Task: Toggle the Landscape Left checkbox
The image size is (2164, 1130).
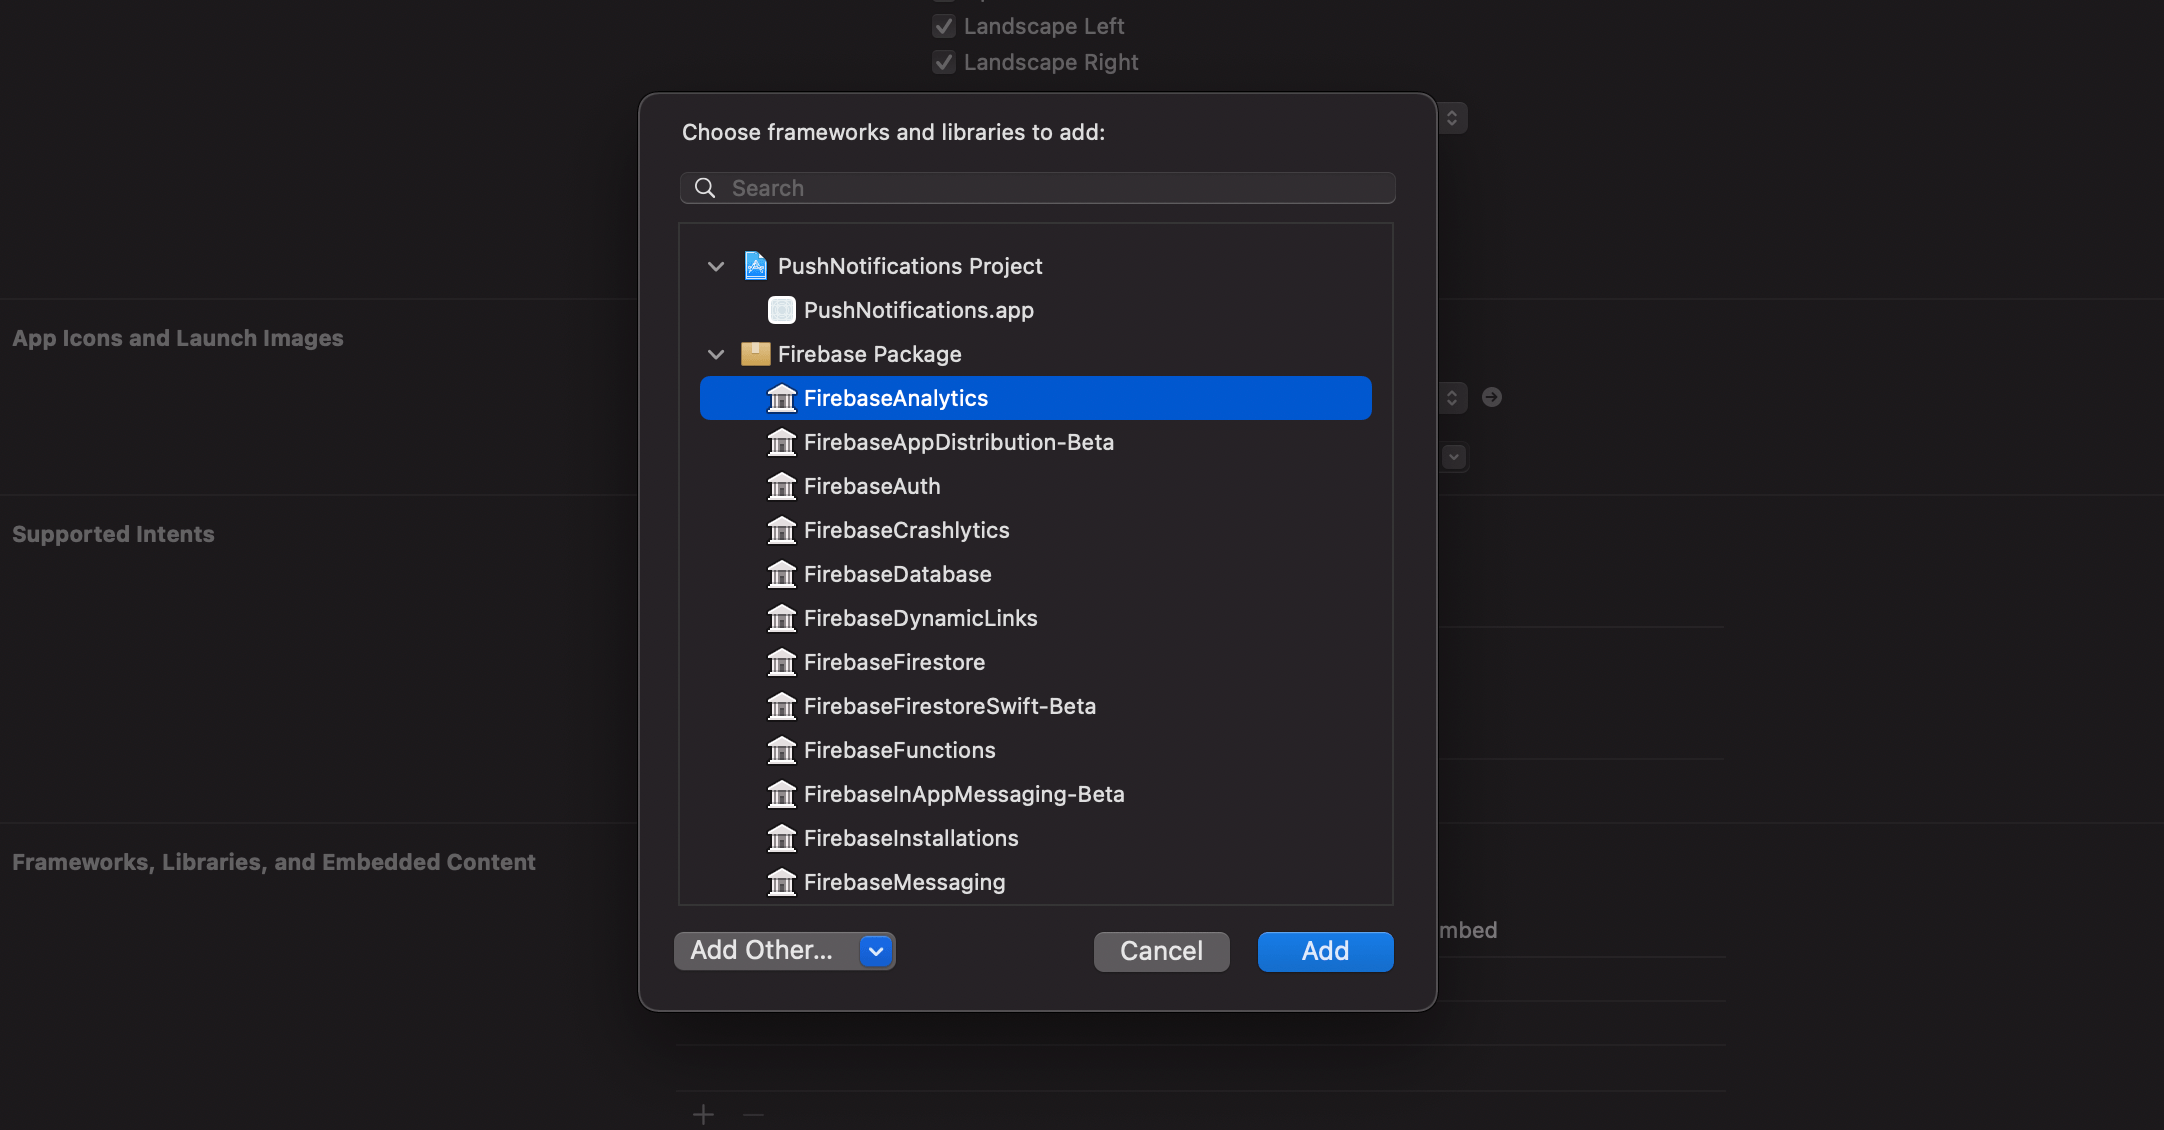Action: pos(943,26)
